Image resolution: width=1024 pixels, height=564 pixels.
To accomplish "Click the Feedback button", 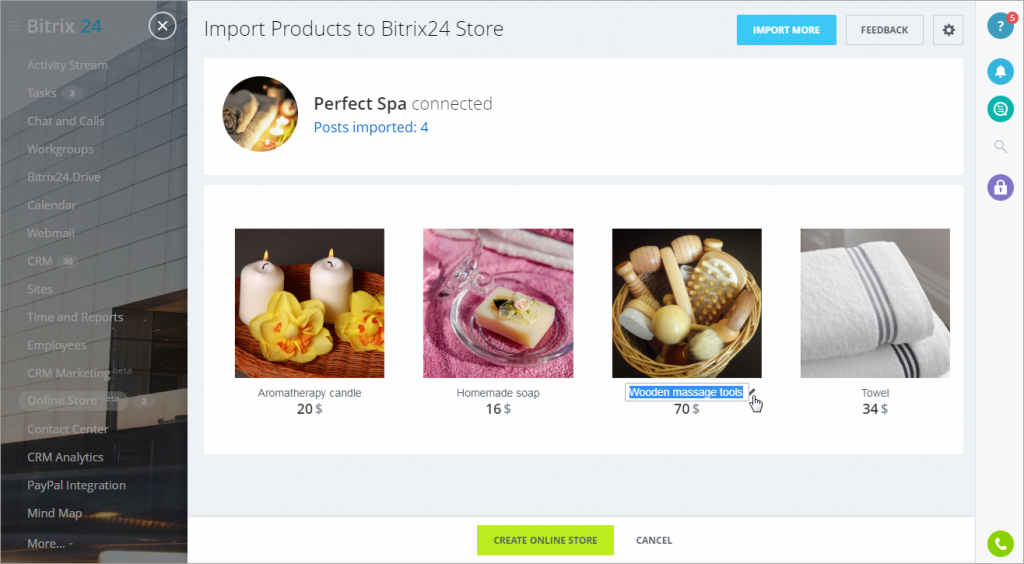I will click(x=884, y=30).
